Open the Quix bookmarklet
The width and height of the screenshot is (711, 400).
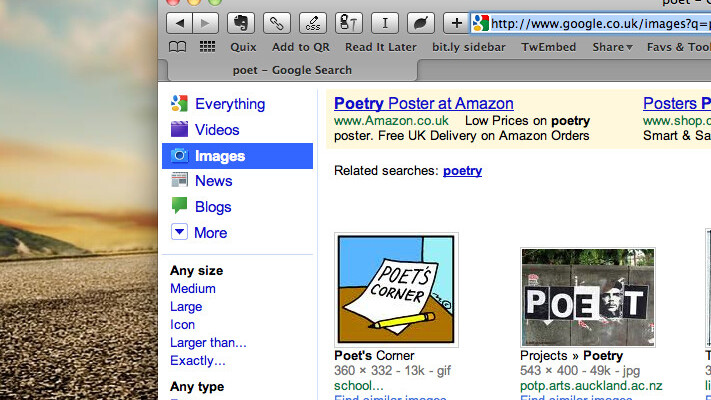click(243, 47)
